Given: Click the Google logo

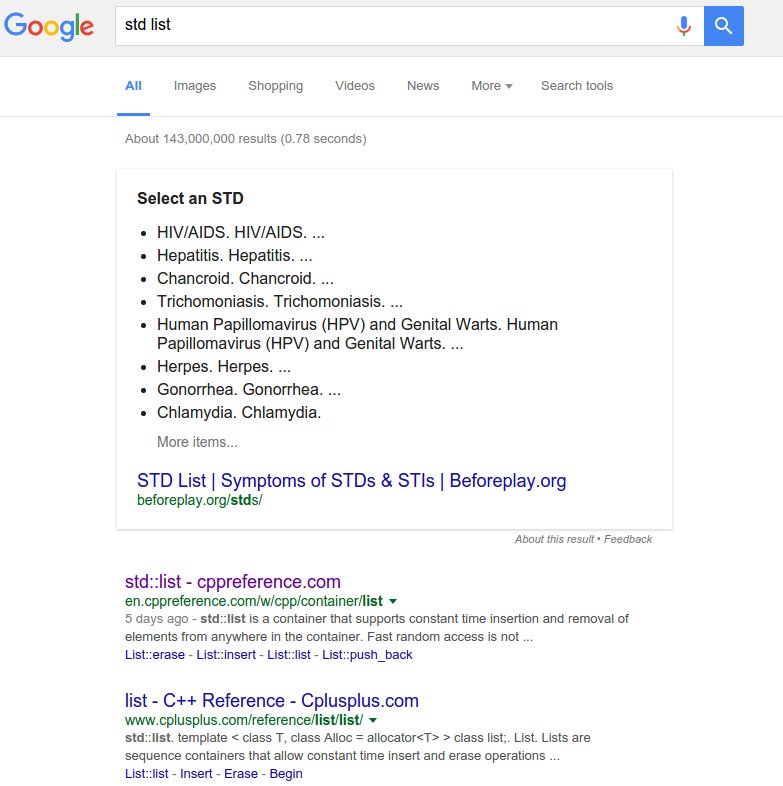Looking at the screenshot, I should (49, 26).
